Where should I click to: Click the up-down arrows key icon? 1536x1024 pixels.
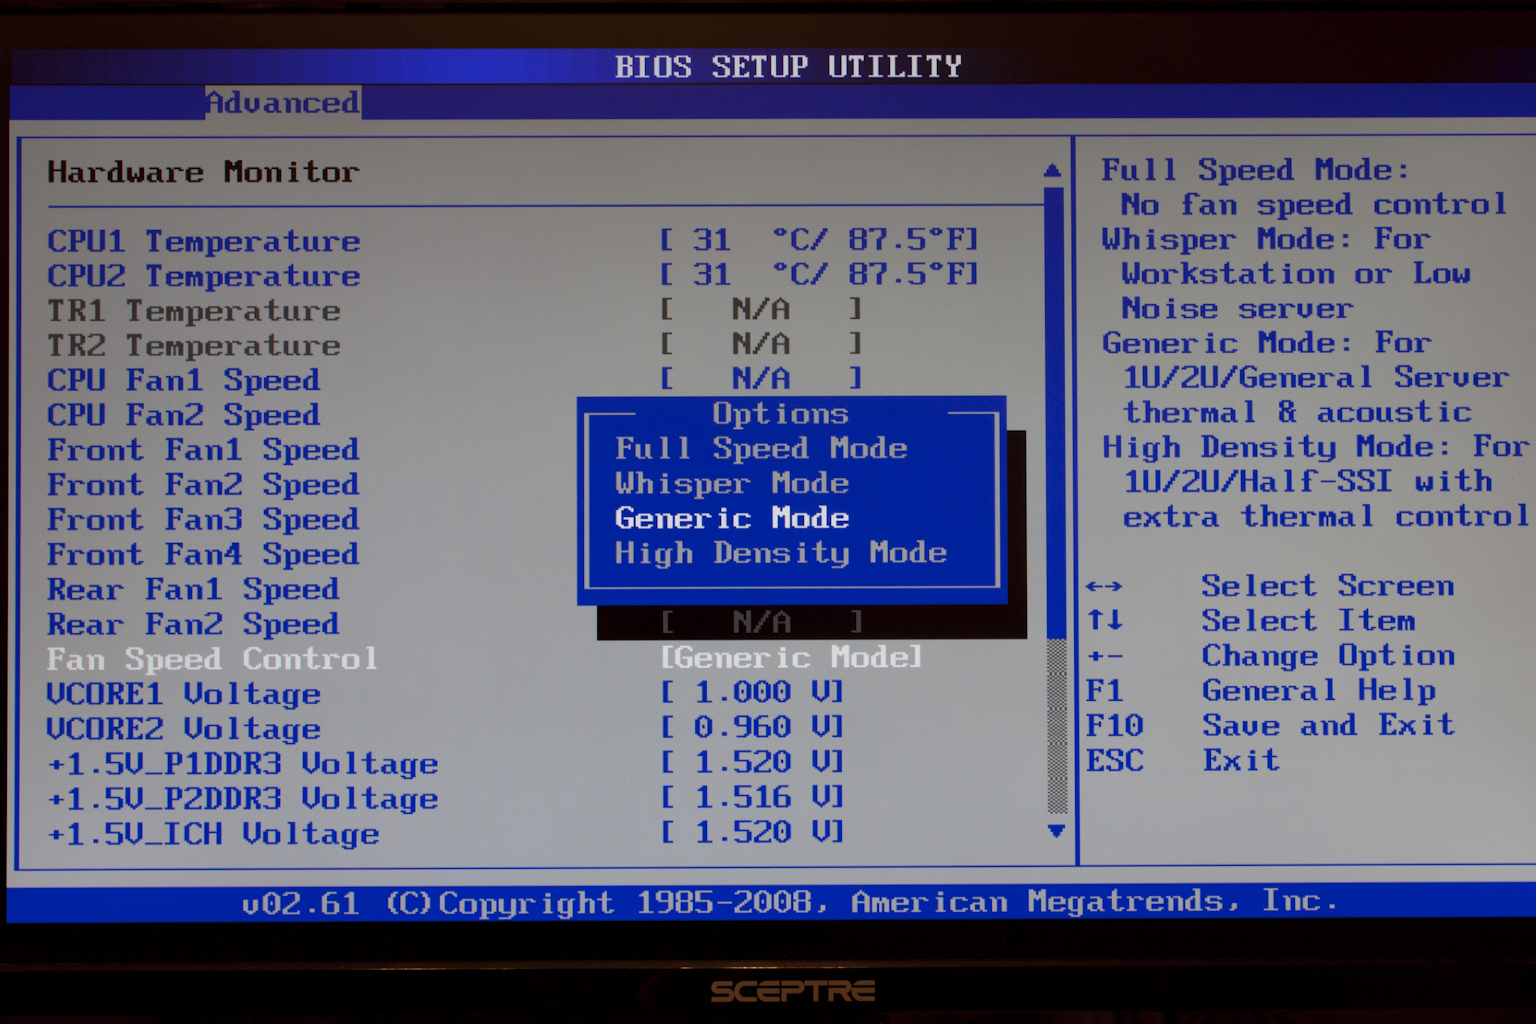pos(1104,620)
